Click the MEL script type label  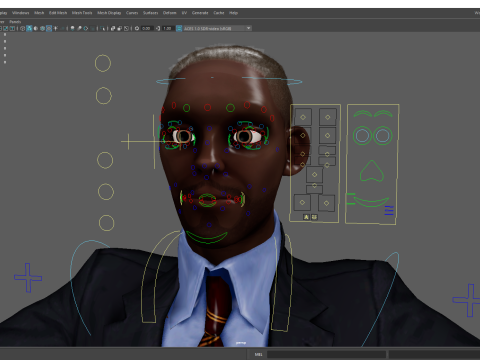pyautogui.click(x=258, y=354)
